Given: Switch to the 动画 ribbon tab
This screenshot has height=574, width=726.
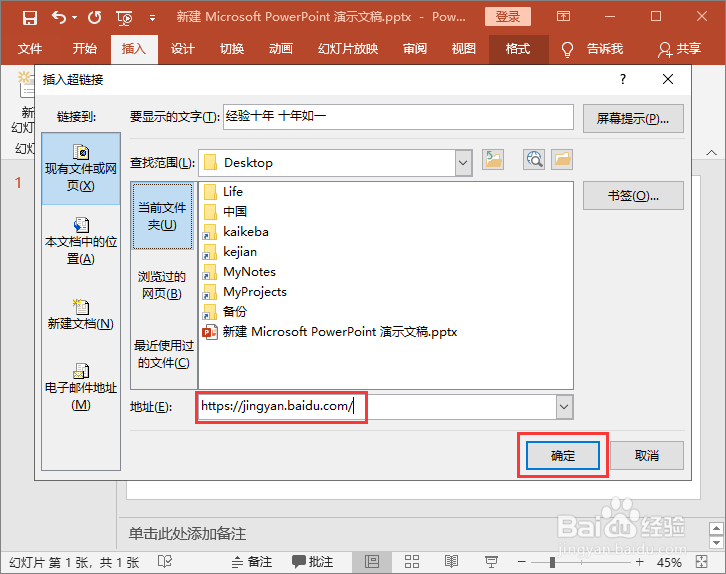Looking at the screenshot, I should [x=281, y=49].
